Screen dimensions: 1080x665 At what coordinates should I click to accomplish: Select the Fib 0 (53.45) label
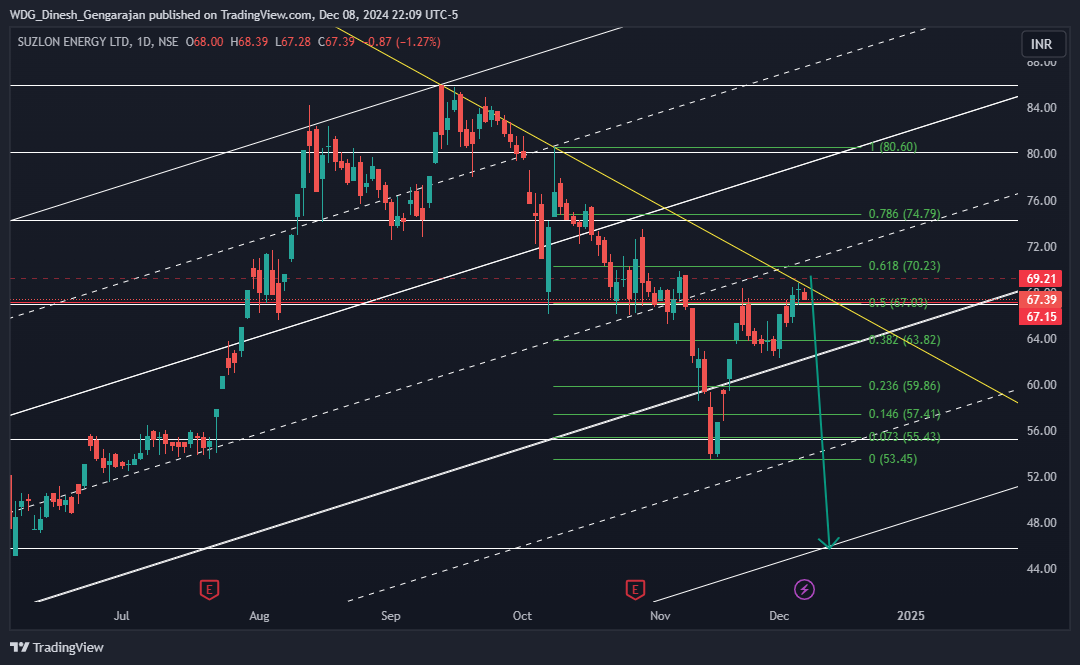(893, 459)
